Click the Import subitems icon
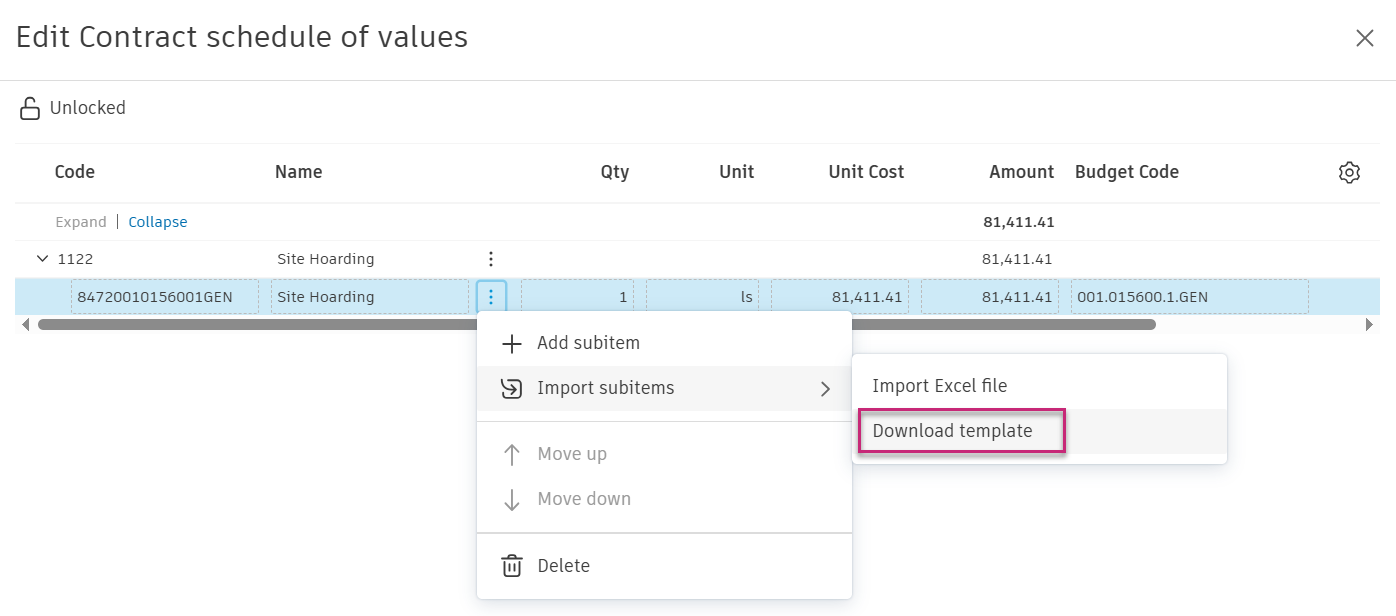 click(511, 388)
